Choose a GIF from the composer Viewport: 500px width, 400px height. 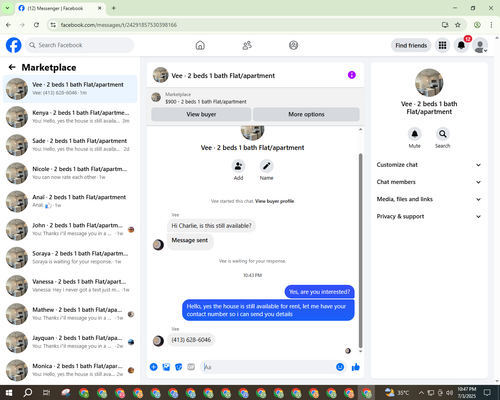pos(191,367)
